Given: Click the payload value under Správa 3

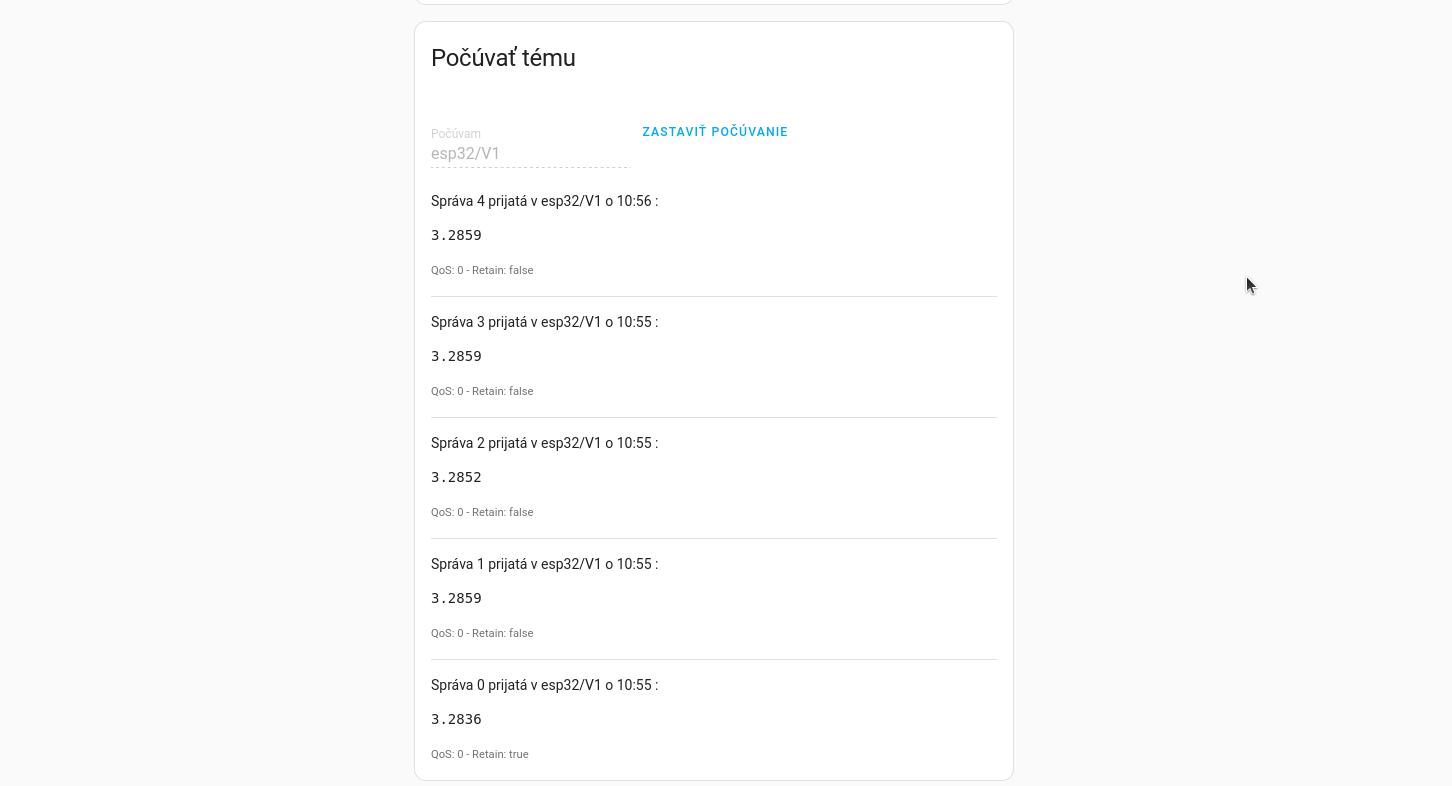Looking at the screenshot, I should pyautogui.click(x=456, y=356).
